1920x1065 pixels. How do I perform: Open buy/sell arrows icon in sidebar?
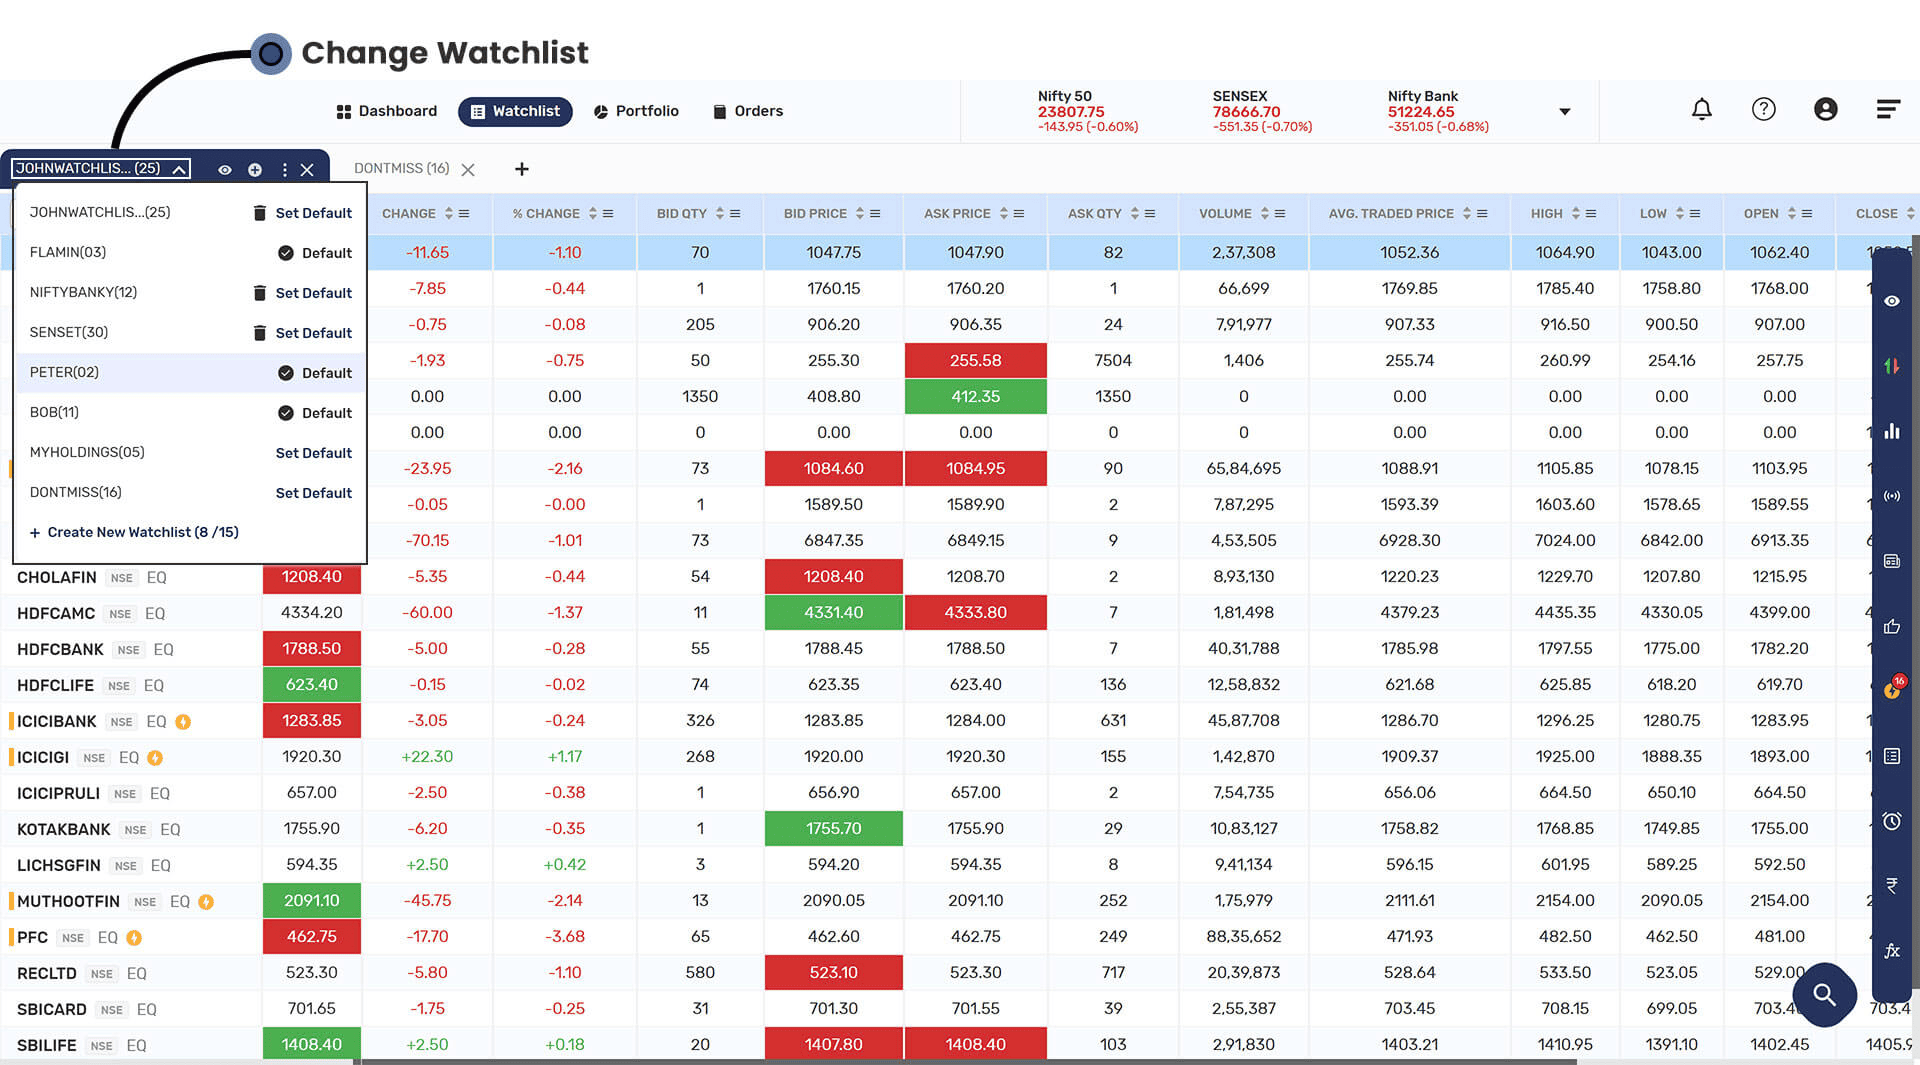click(x=1891, y=366)
